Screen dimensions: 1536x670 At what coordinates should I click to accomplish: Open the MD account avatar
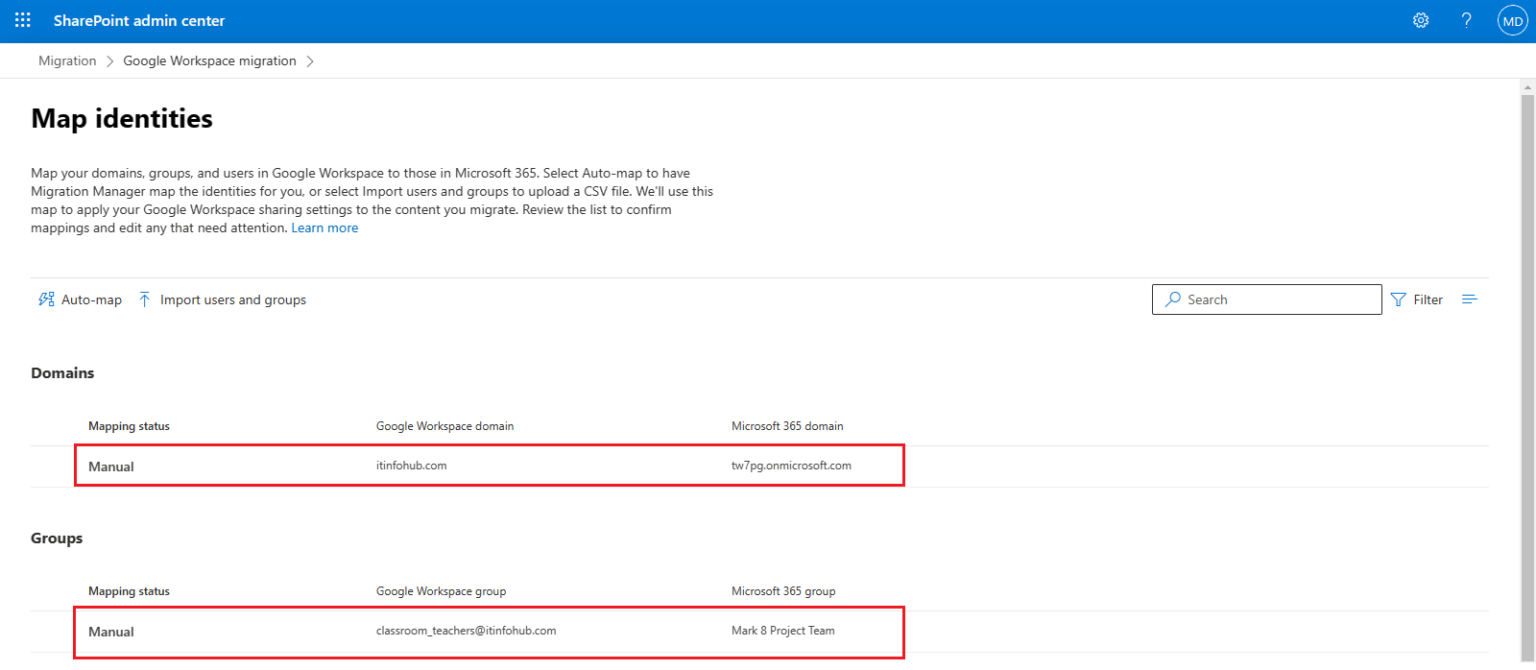[x=1512, y=19]
